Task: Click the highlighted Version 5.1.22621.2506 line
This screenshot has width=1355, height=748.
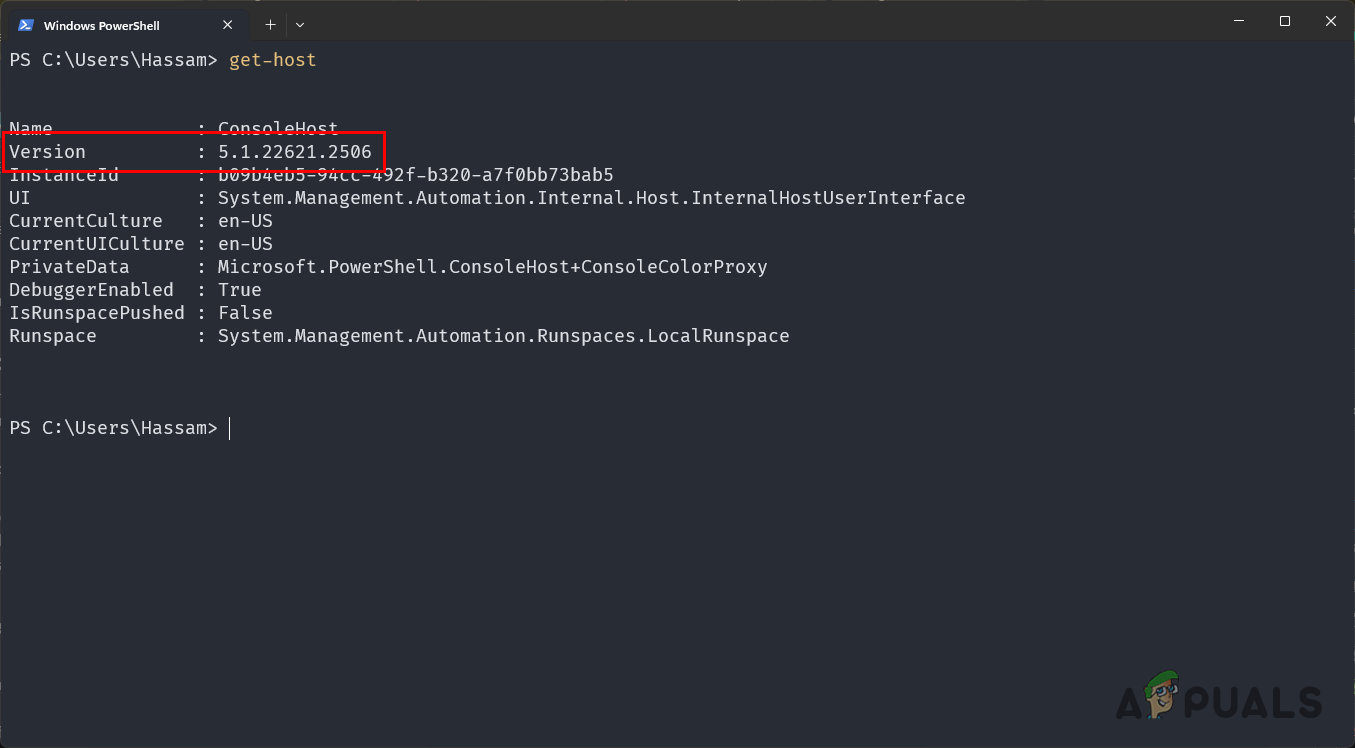Action: tap(195, 151)
